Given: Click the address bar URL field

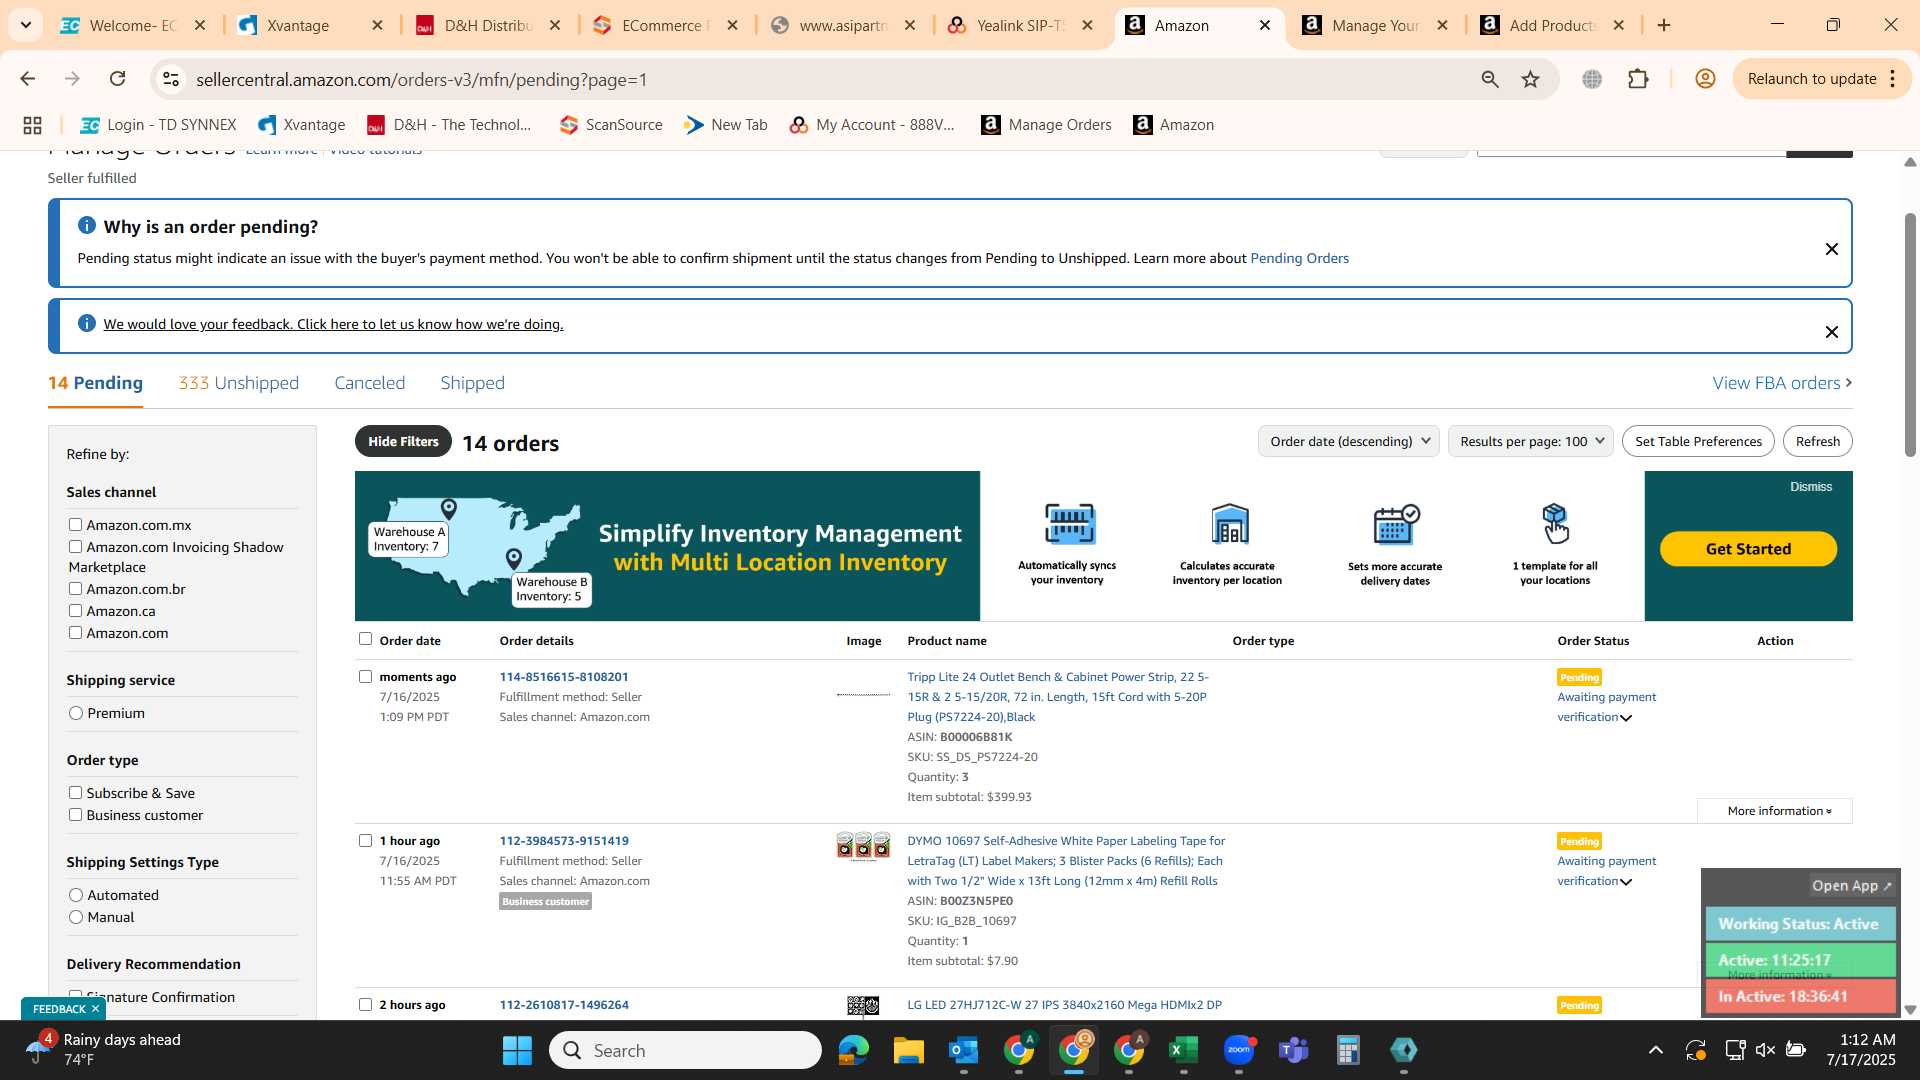Looking at the screenshot, I should pos(820,79).
